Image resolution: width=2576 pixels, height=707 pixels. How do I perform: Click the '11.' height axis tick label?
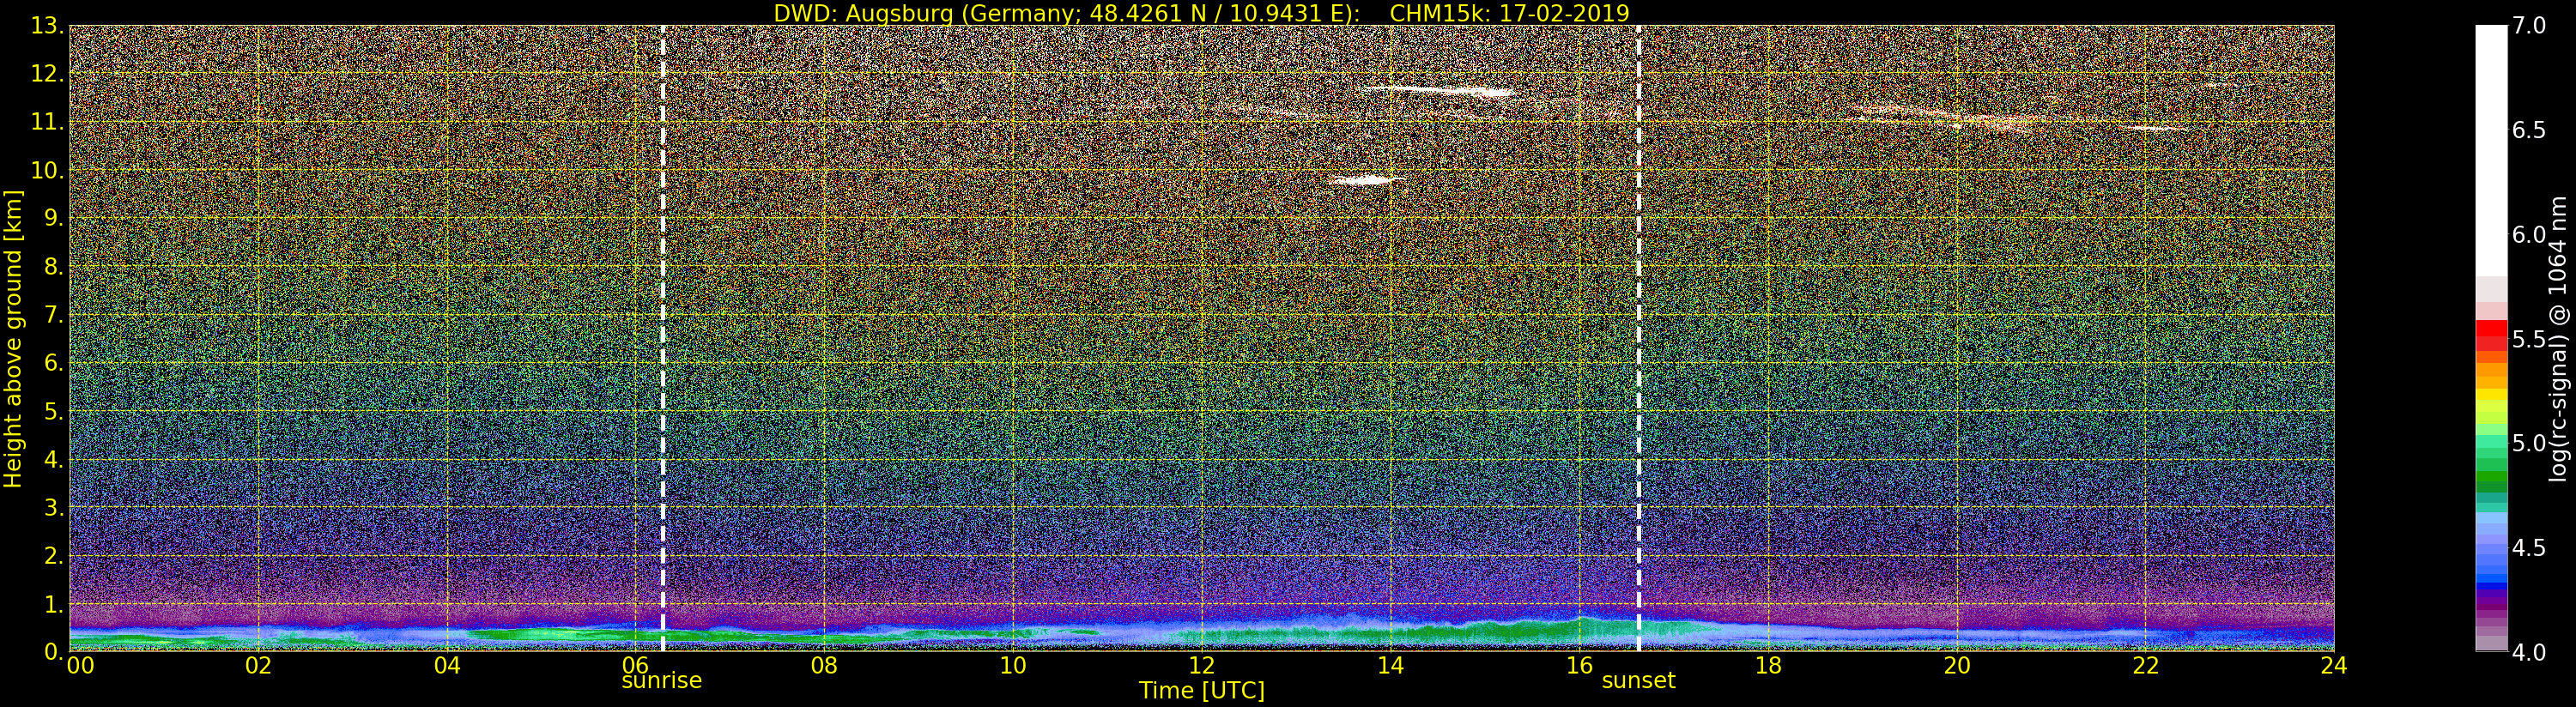tap(46, 122)
